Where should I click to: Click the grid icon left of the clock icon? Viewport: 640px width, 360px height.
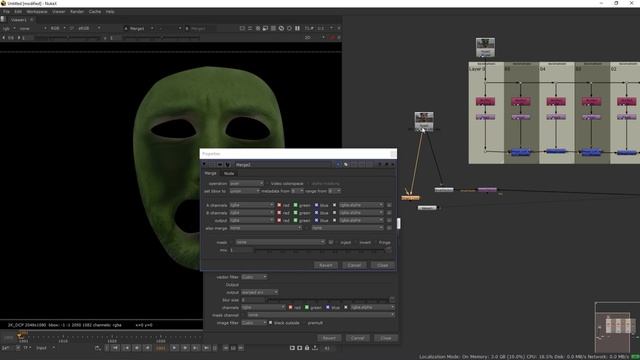pyautogui.click(x=273, y=28)
